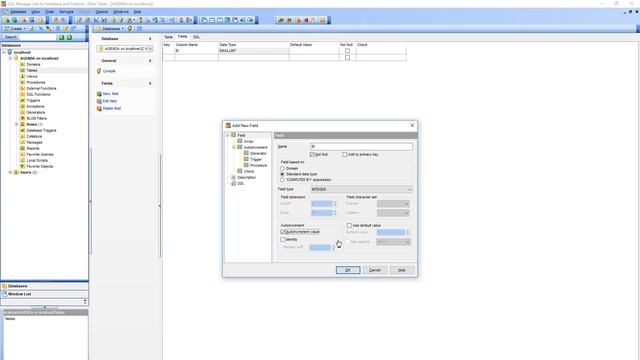Click the BLOB Filters node icon
The width and height of the screenshot is (640, 360).
coord(23,118)
